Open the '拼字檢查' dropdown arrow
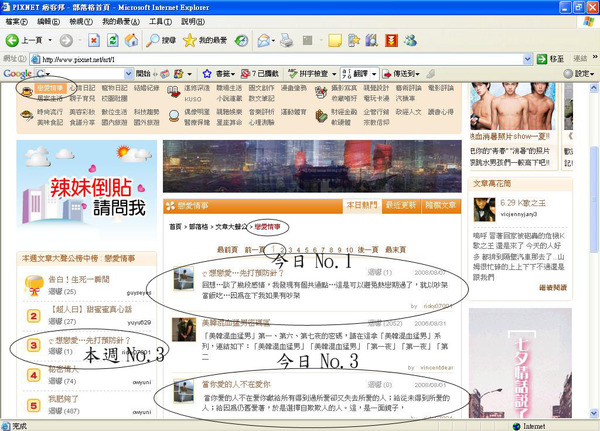The height and width of the screenshot is (431, 600). pyautogui.click(x=334, y=74)
